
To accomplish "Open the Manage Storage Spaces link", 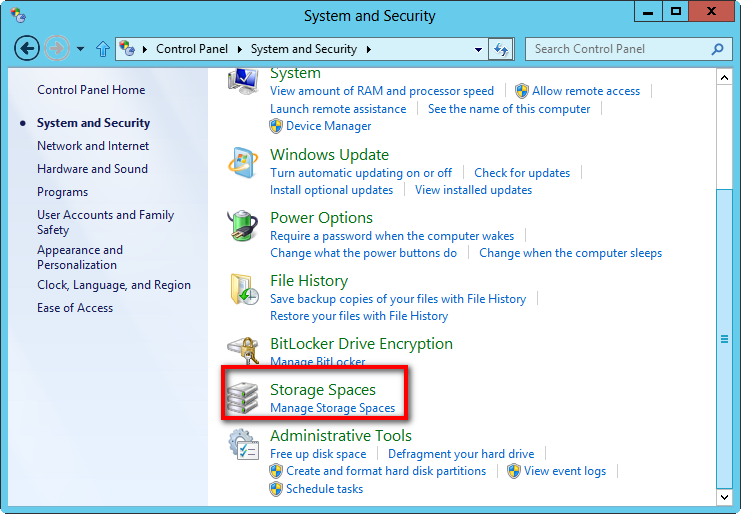I will point(333,408).
